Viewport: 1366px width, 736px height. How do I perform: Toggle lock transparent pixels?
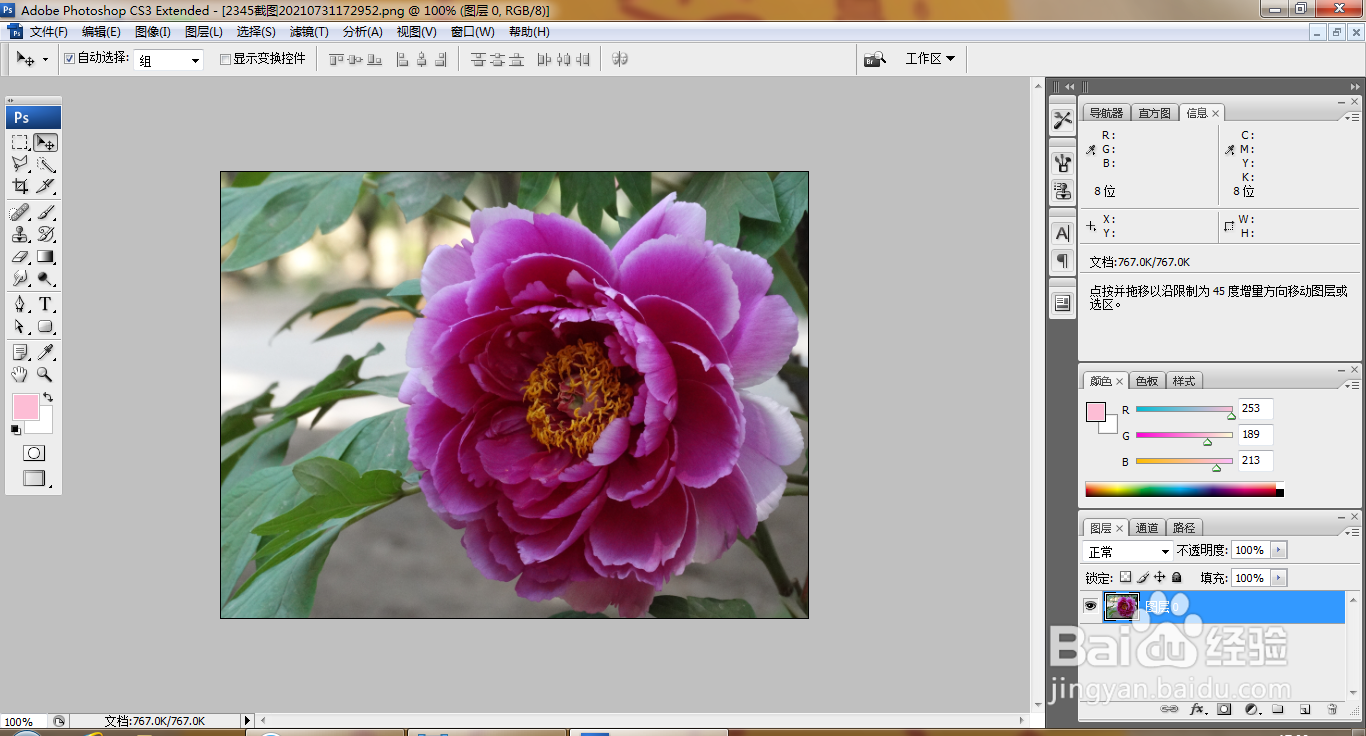point(1126,577)
